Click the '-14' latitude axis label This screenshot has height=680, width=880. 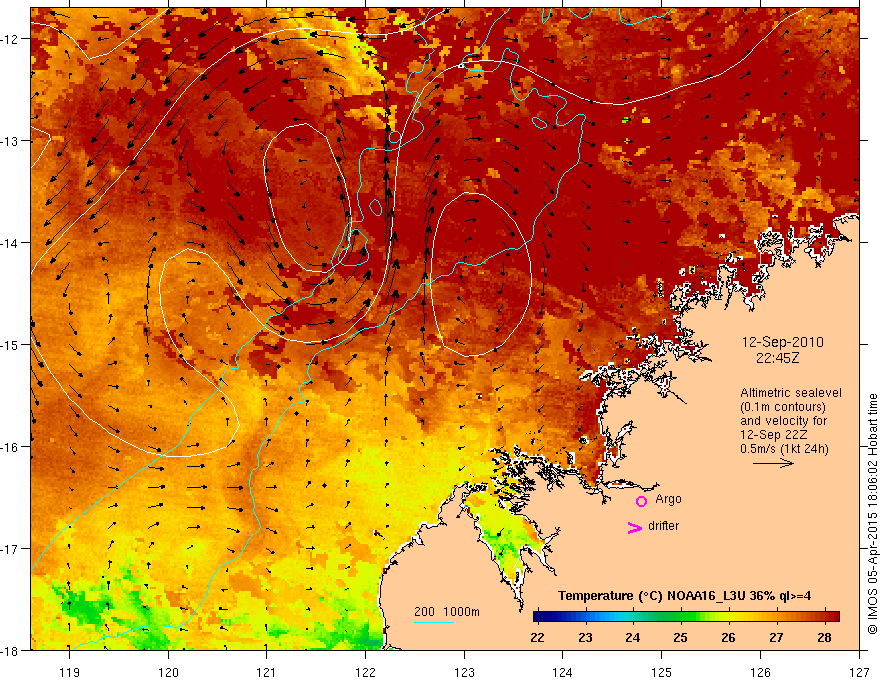[11, 243]
